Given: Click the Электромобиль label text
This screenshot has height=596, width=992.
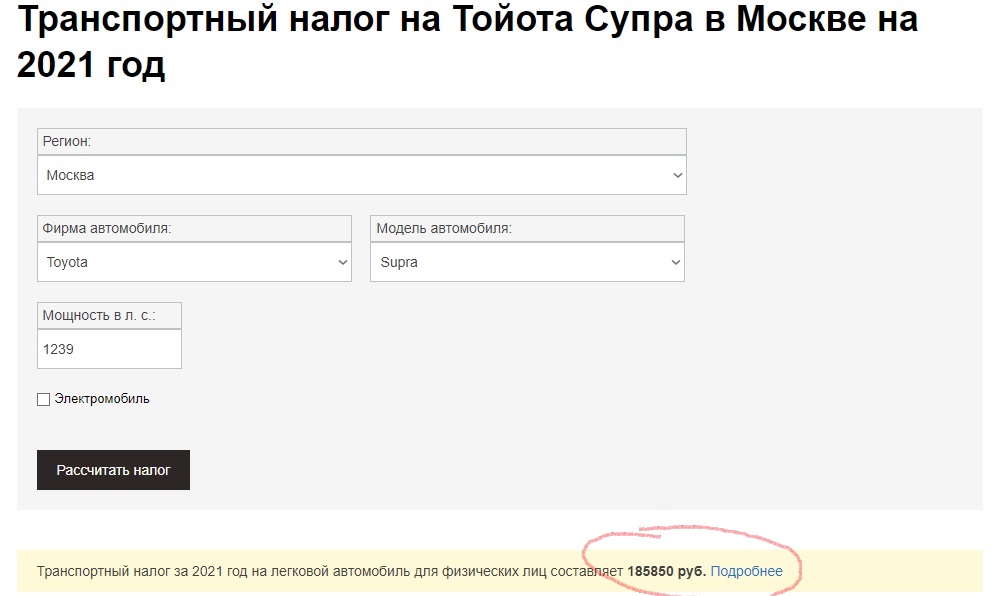Looking at the screenshot, I should coord(102,399).
